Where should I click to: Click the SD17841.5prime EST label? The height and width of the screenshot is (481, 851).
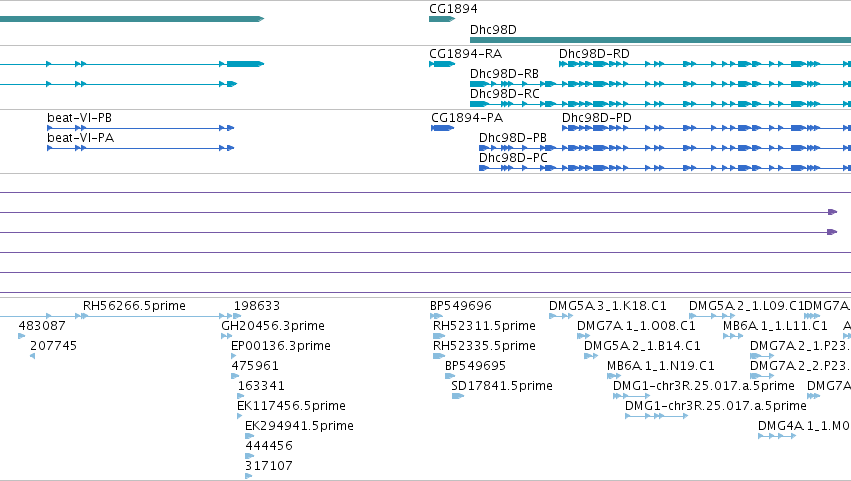pyautogui.click(x=502, y=386)
